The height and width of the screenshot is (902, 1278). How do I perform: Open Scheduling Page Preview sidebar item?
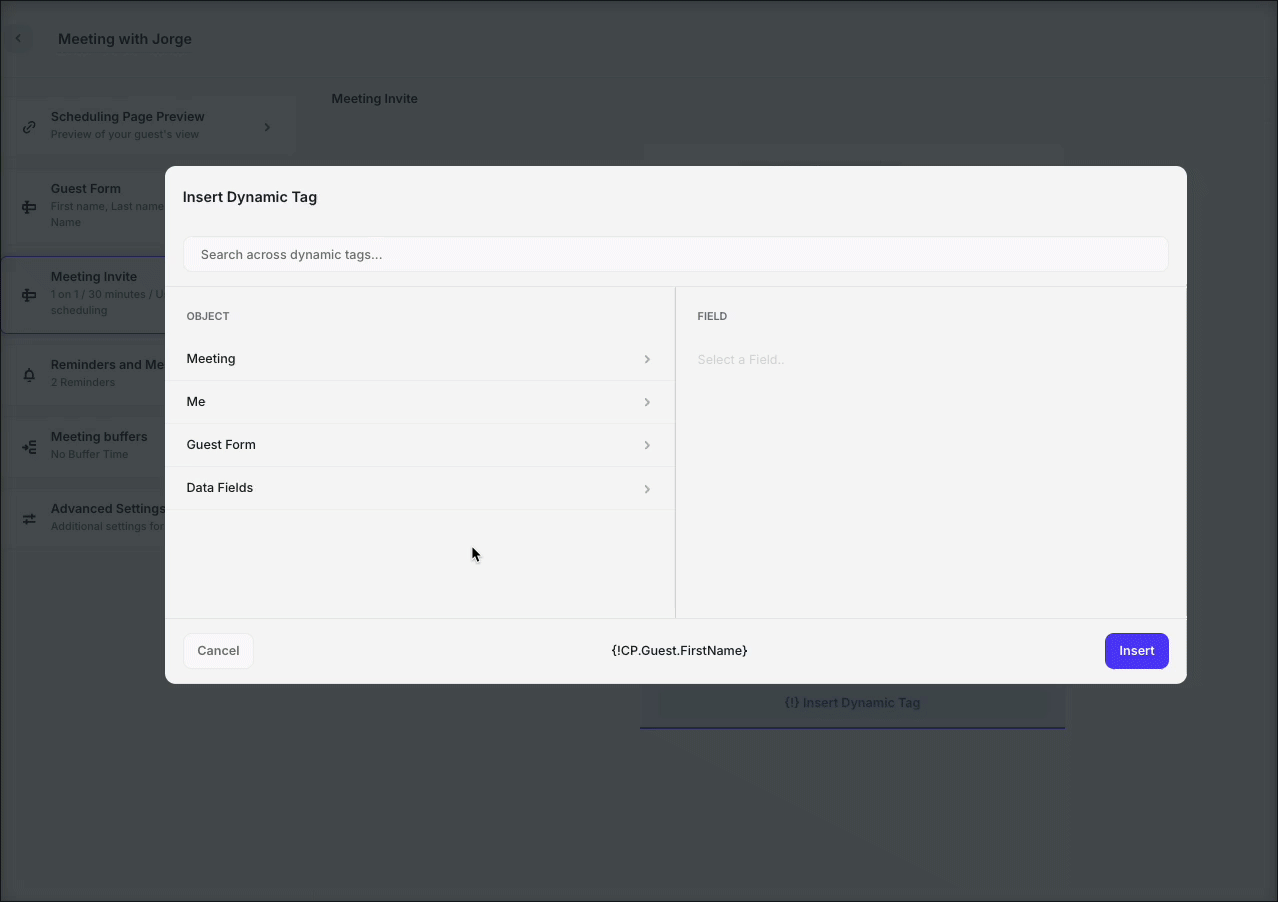click(148, 125)
